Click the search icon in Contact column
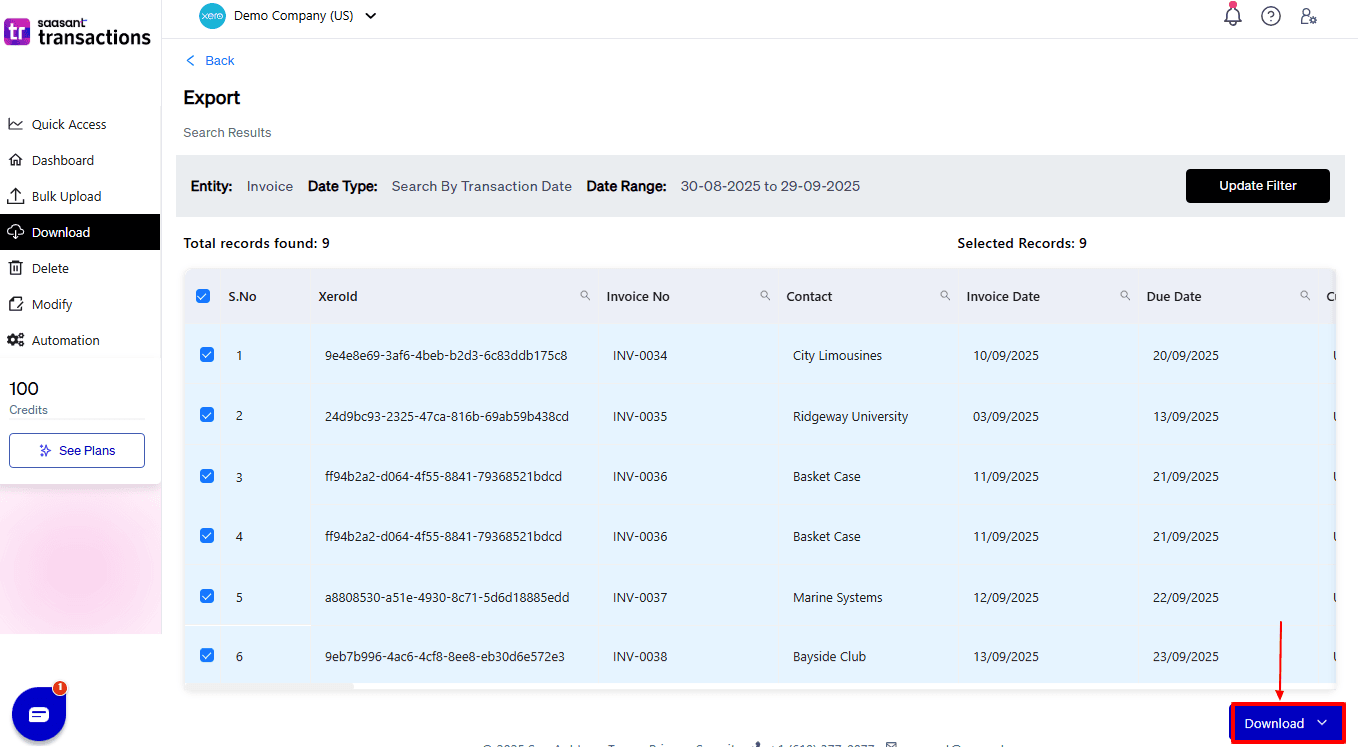Screen dimensions: 1358x747 click(945, 296)
